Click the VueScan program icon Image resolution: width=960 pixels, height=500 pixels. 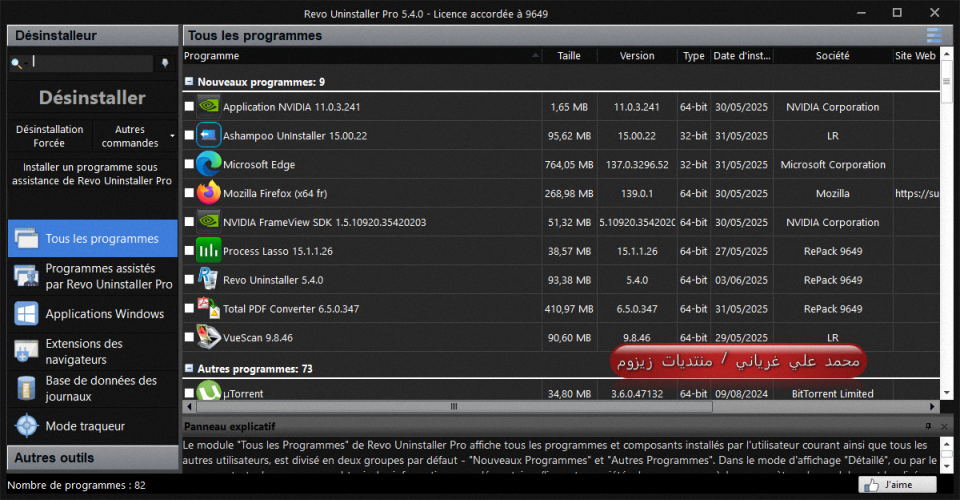pos(209,337)
